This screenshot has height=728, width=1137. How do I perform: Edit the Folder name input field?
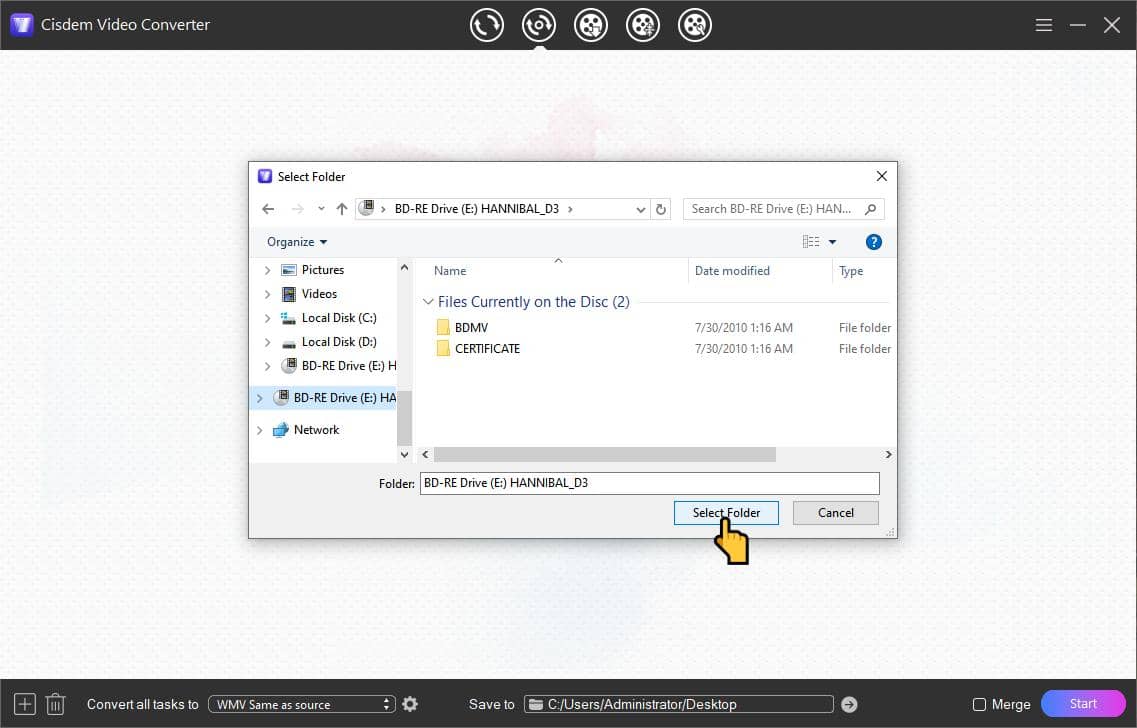[x=648, y=483]
